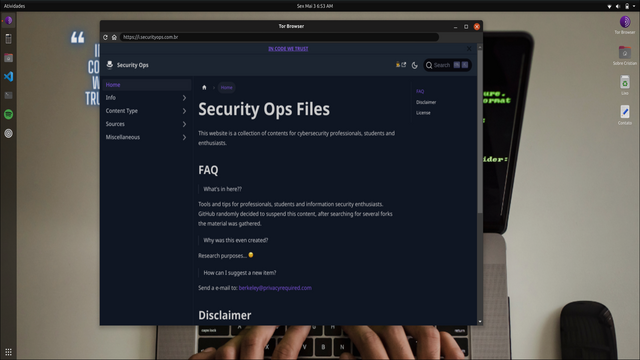Open the system menu arrow in top bar
The height and width of the screenshot is (360, 640).
click(634, 6)
